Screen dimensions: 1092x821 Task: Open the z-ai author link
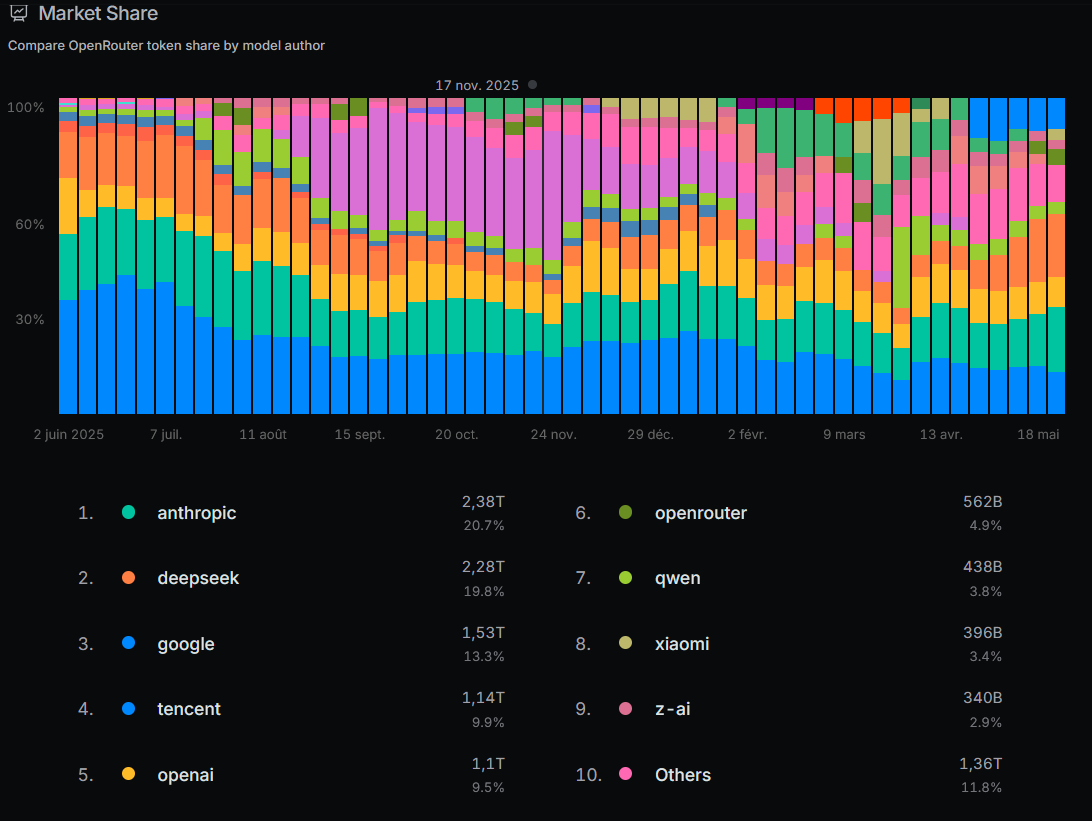(x=673, y=709)
